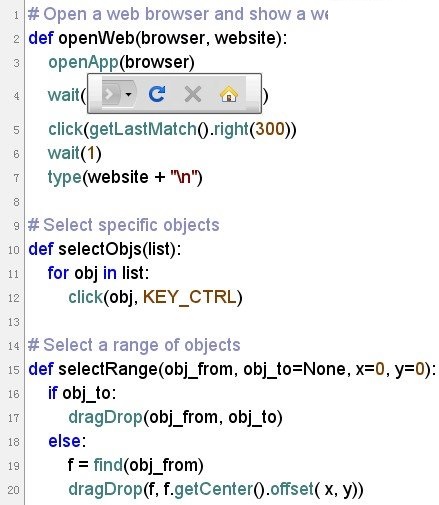Click the getCenter method call
Screen dimensions: 439x505
click(214, 489)
